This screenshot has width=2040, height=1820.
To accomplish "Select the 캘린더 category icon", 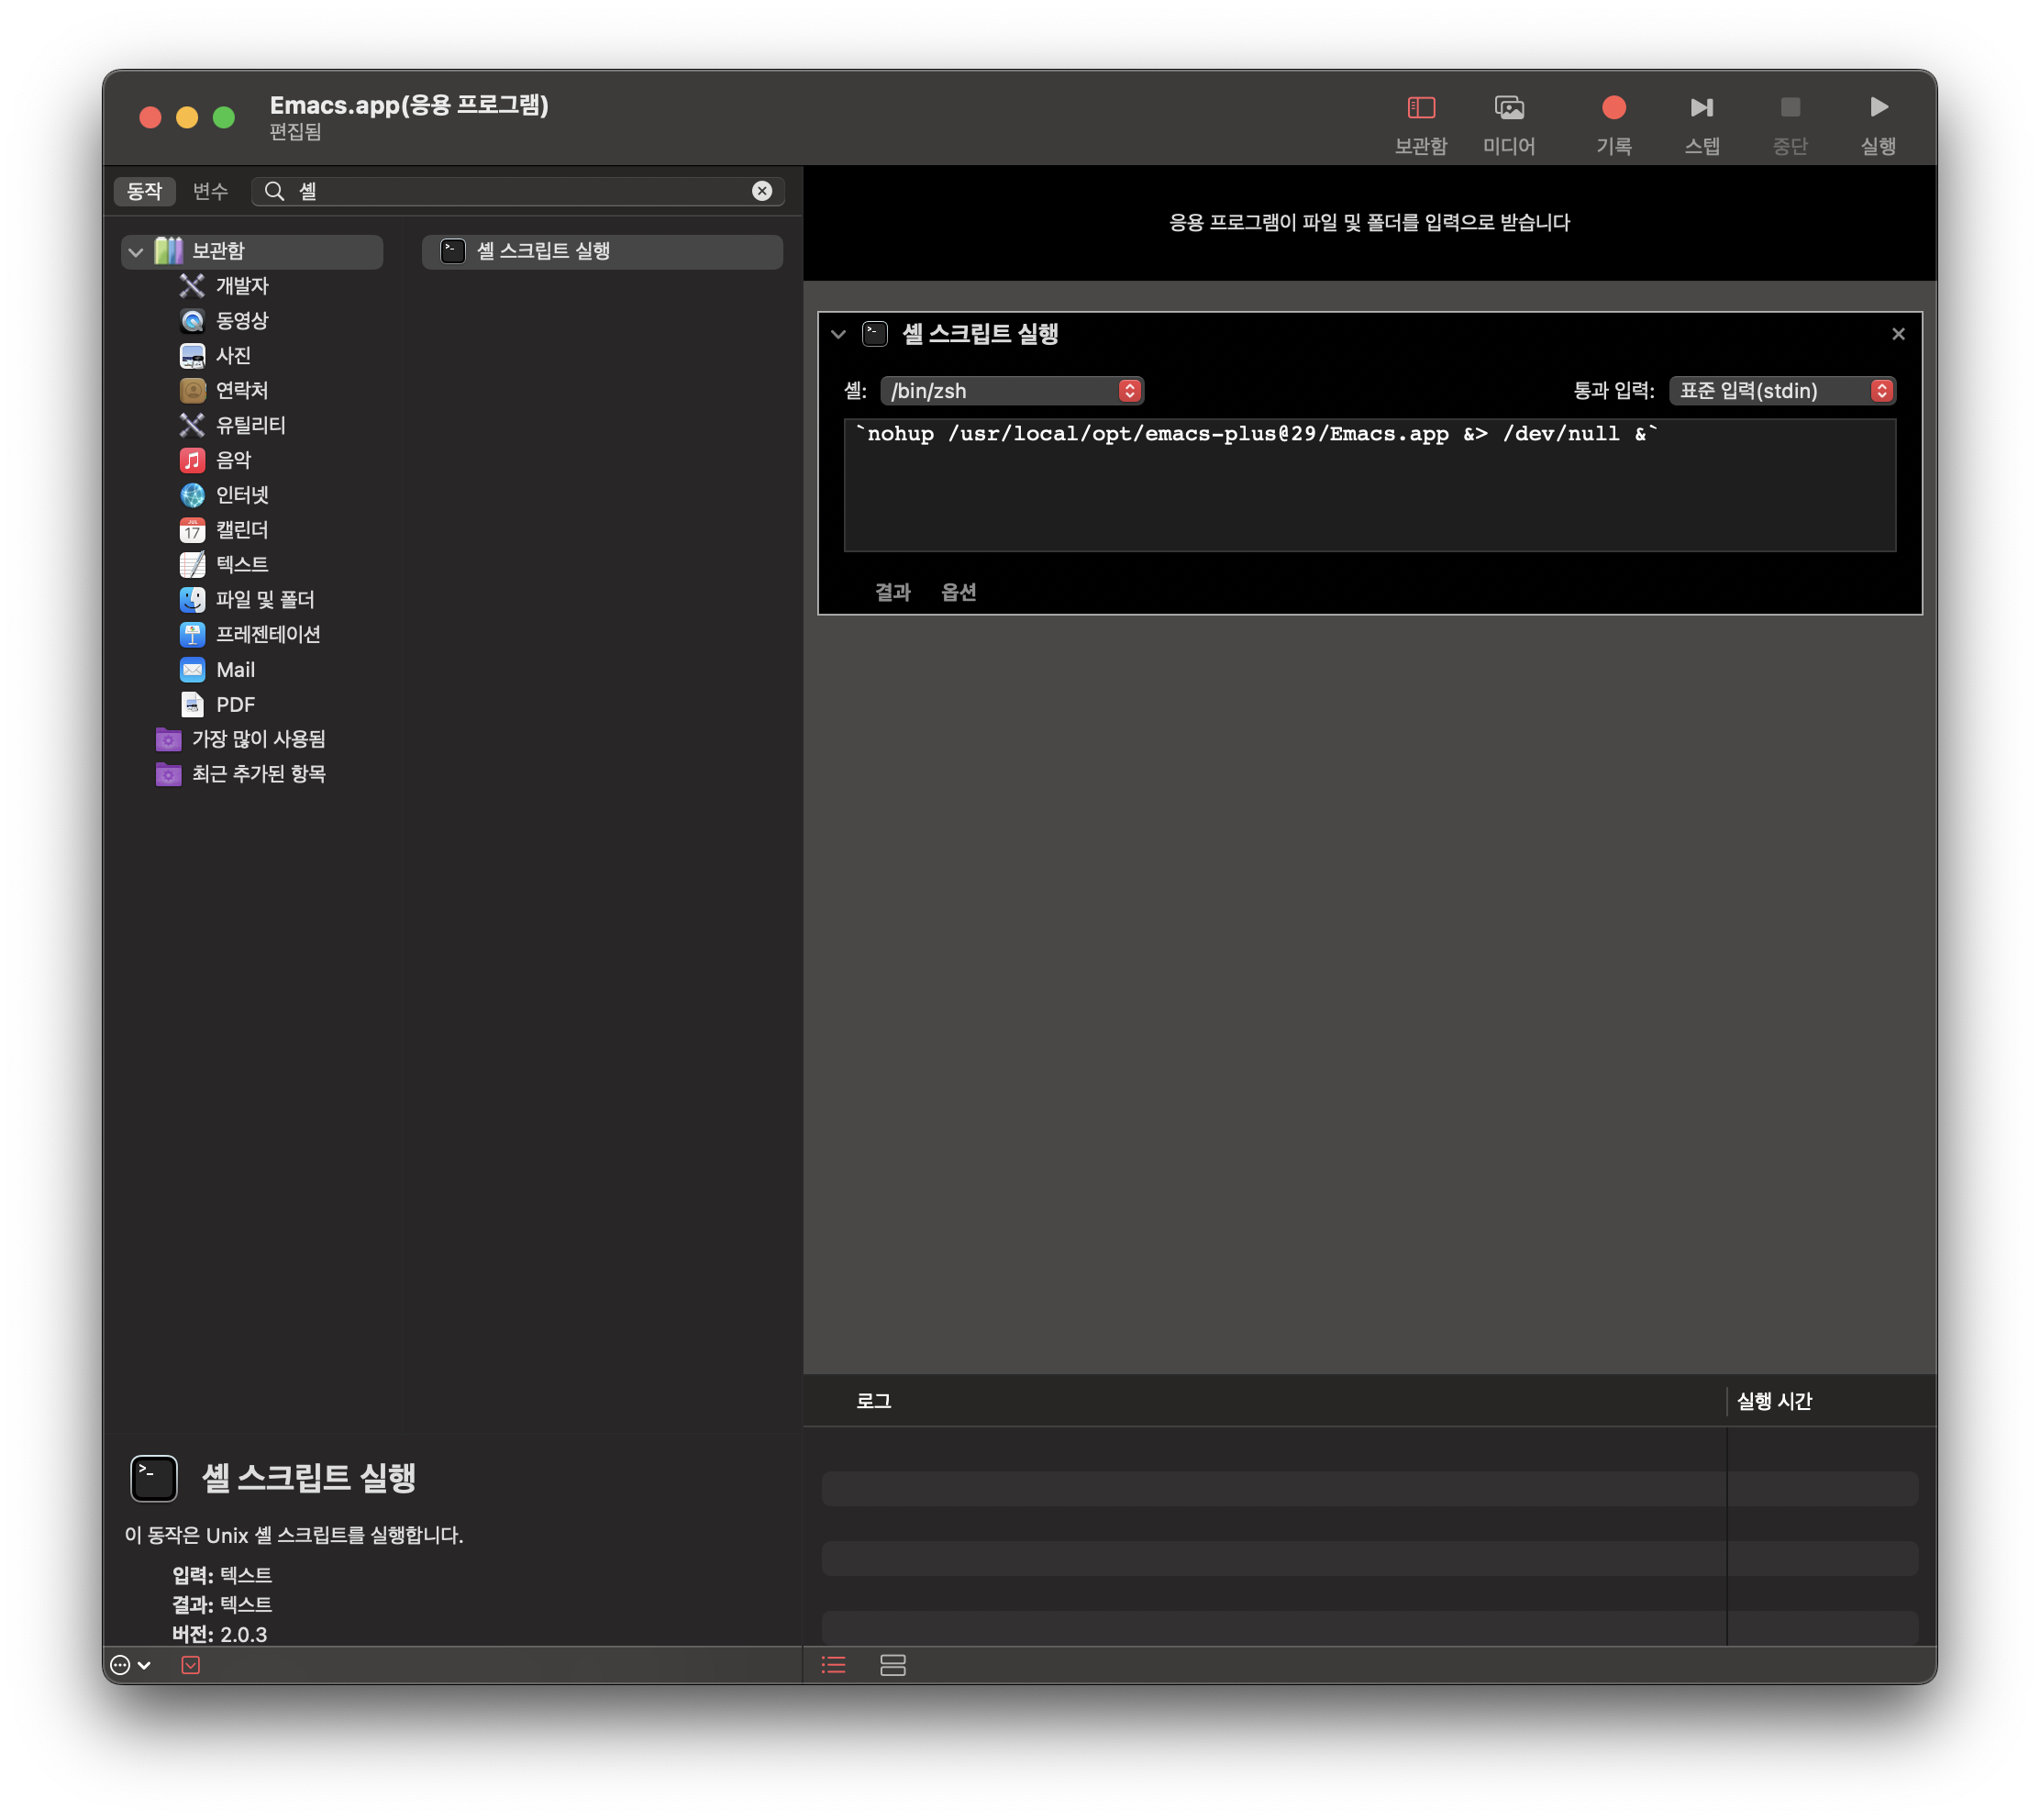I will point(192,530).
